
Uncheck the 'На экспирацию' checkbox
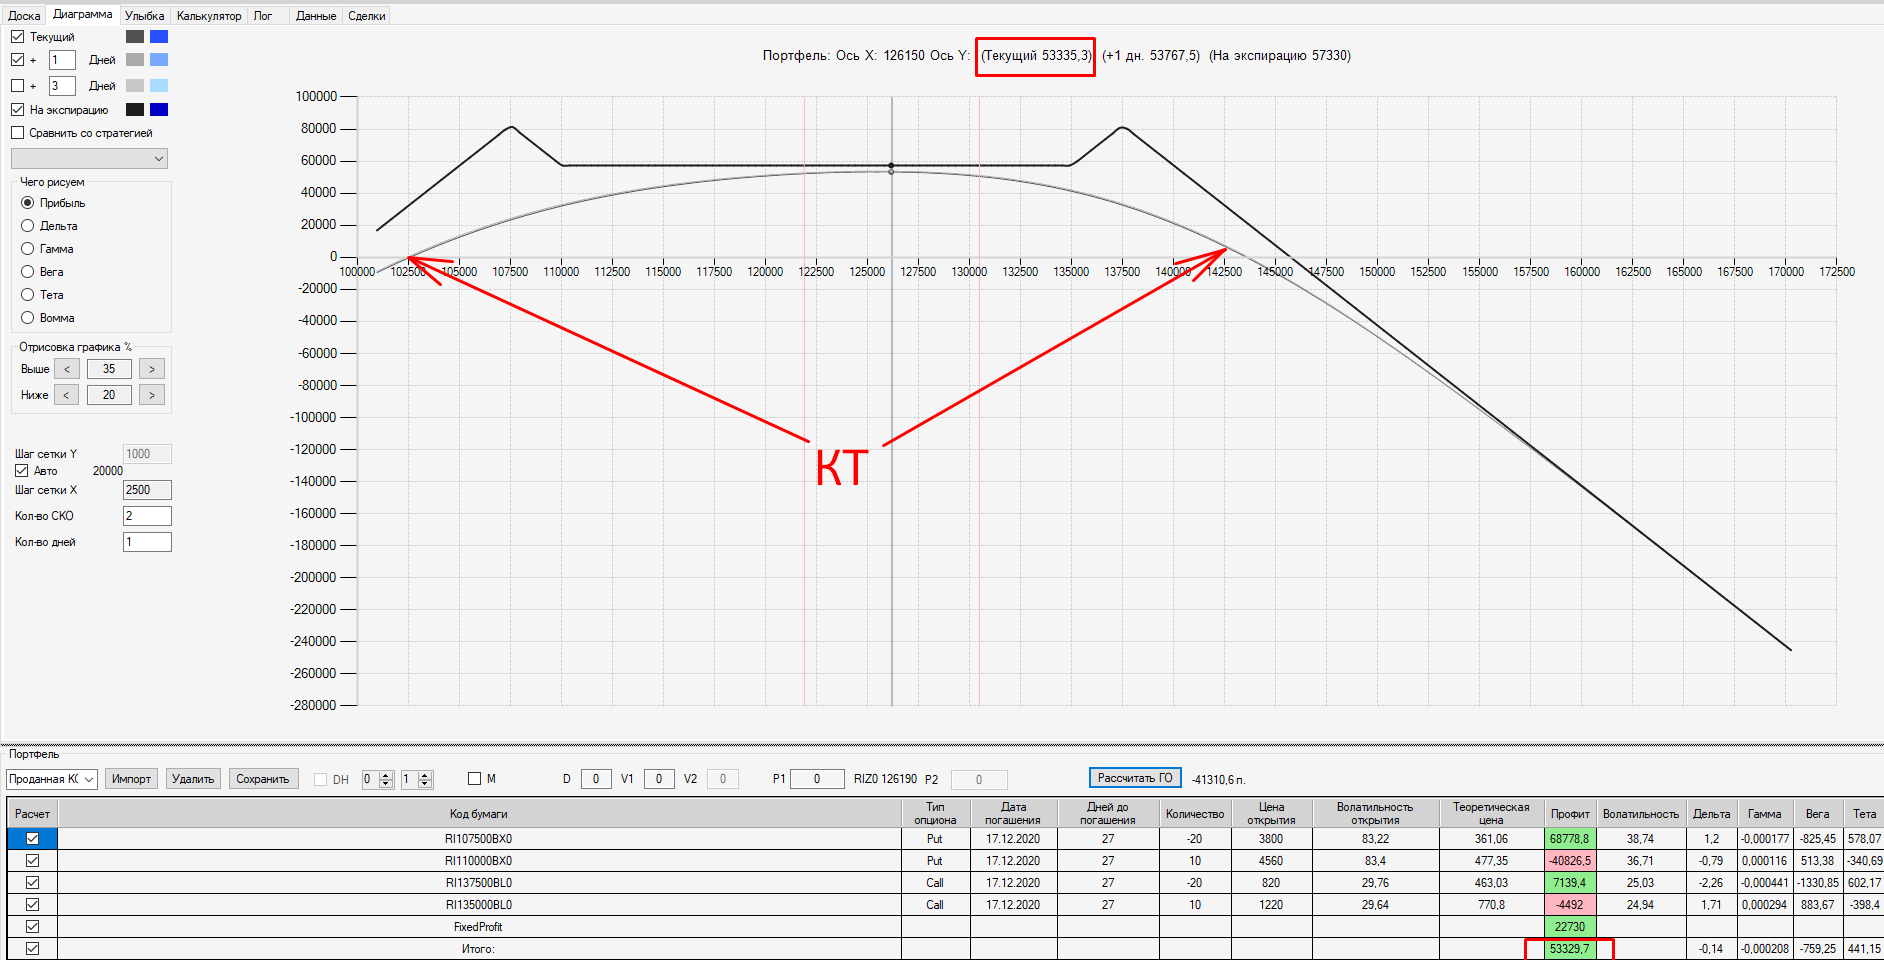tap(17, 110)
